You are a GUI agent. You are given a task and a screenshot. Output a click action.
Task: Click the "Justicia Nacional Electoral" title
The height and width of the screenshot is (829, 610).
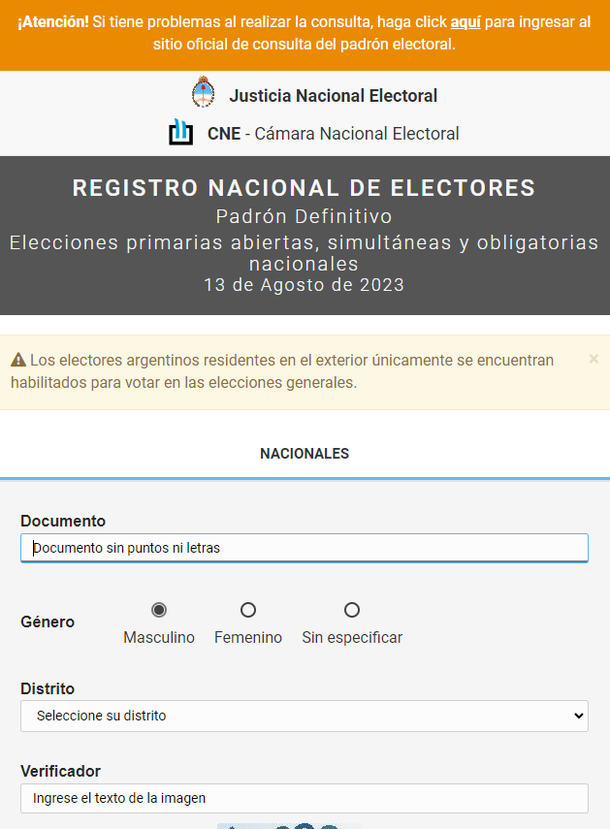[333, 96]
